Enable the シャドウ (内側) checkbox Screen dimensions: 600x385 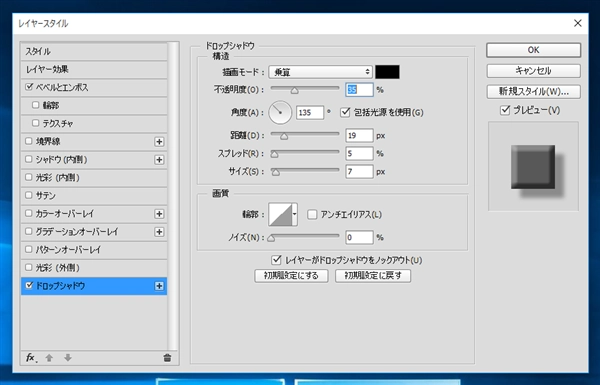(29, 159)
